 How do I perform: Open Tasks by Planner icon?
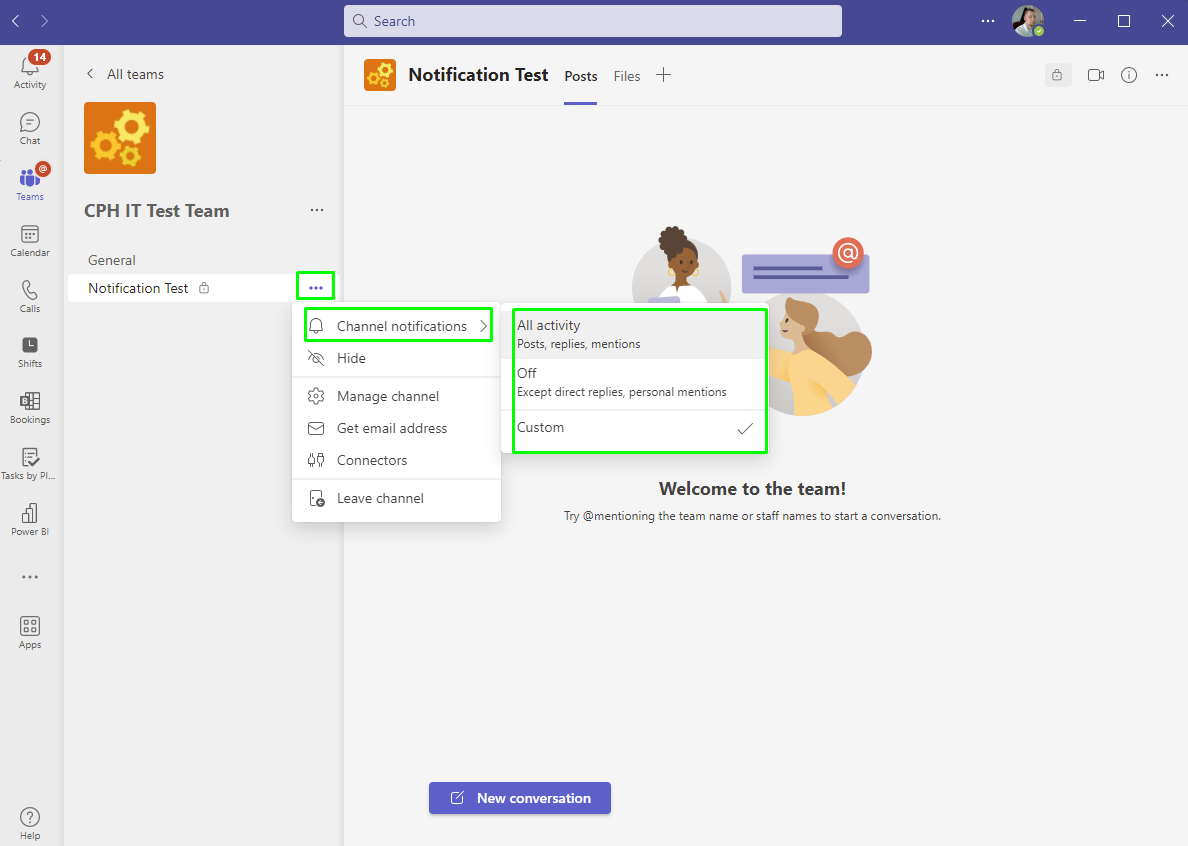(30, 464)
